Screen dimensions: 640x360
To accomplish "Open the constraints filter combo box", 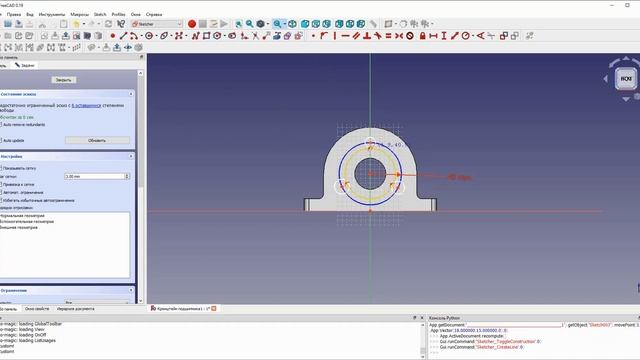I will click(97, 302).
